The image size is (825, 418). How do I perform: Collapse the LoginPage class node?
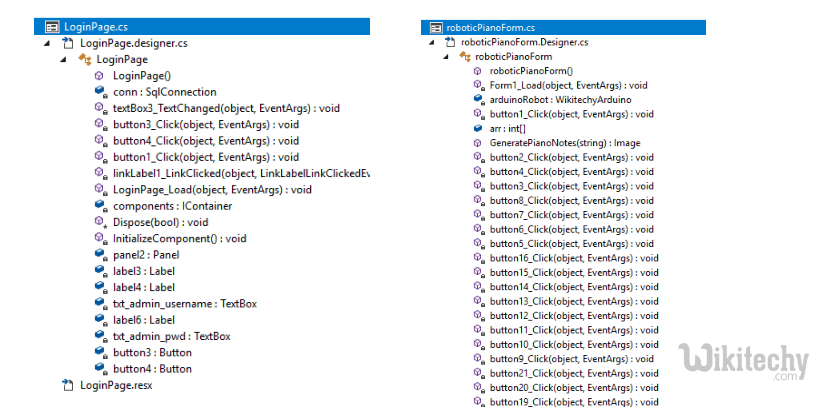pyautogui.click(x=63, y=59)
